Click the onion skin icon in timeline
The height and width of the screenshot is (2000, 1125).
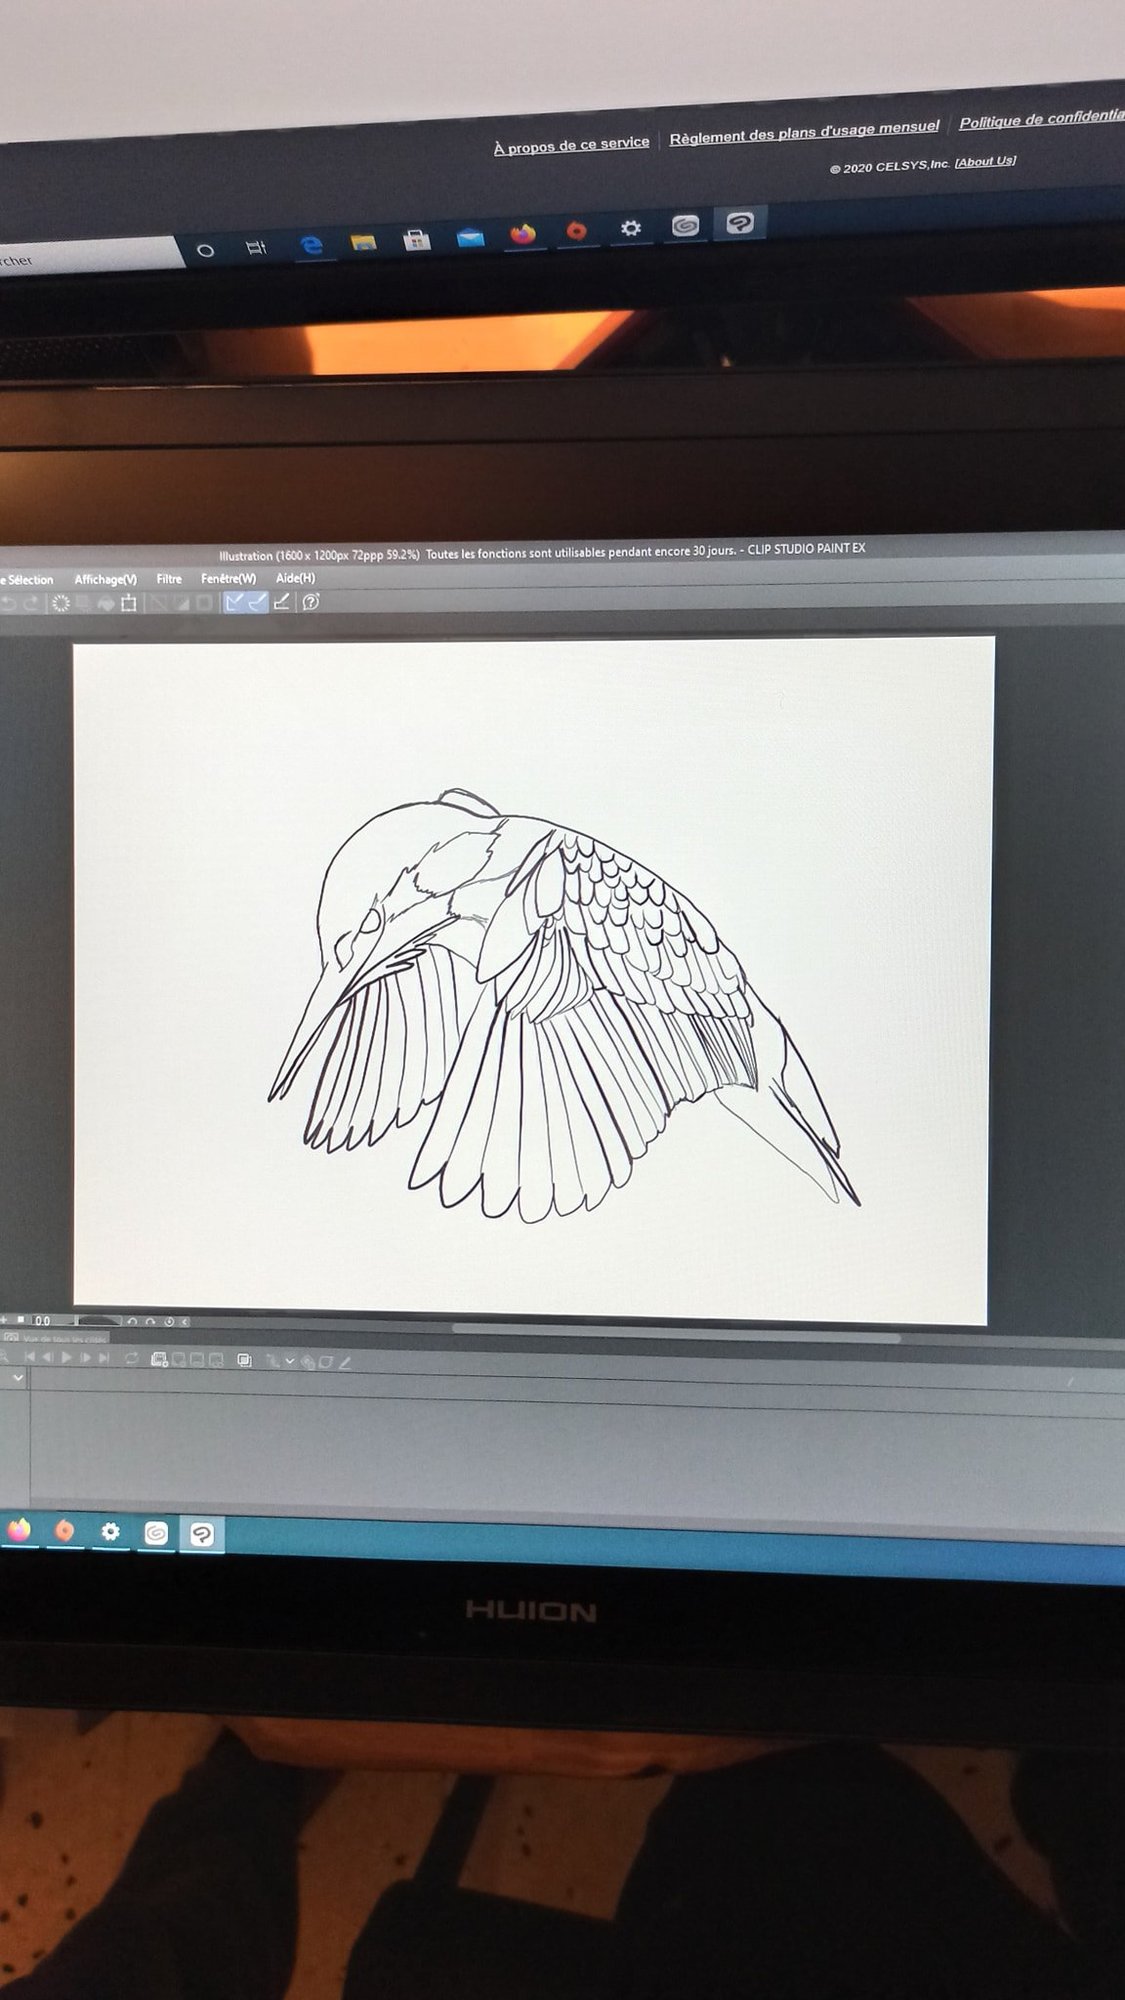pos(245,1360)
